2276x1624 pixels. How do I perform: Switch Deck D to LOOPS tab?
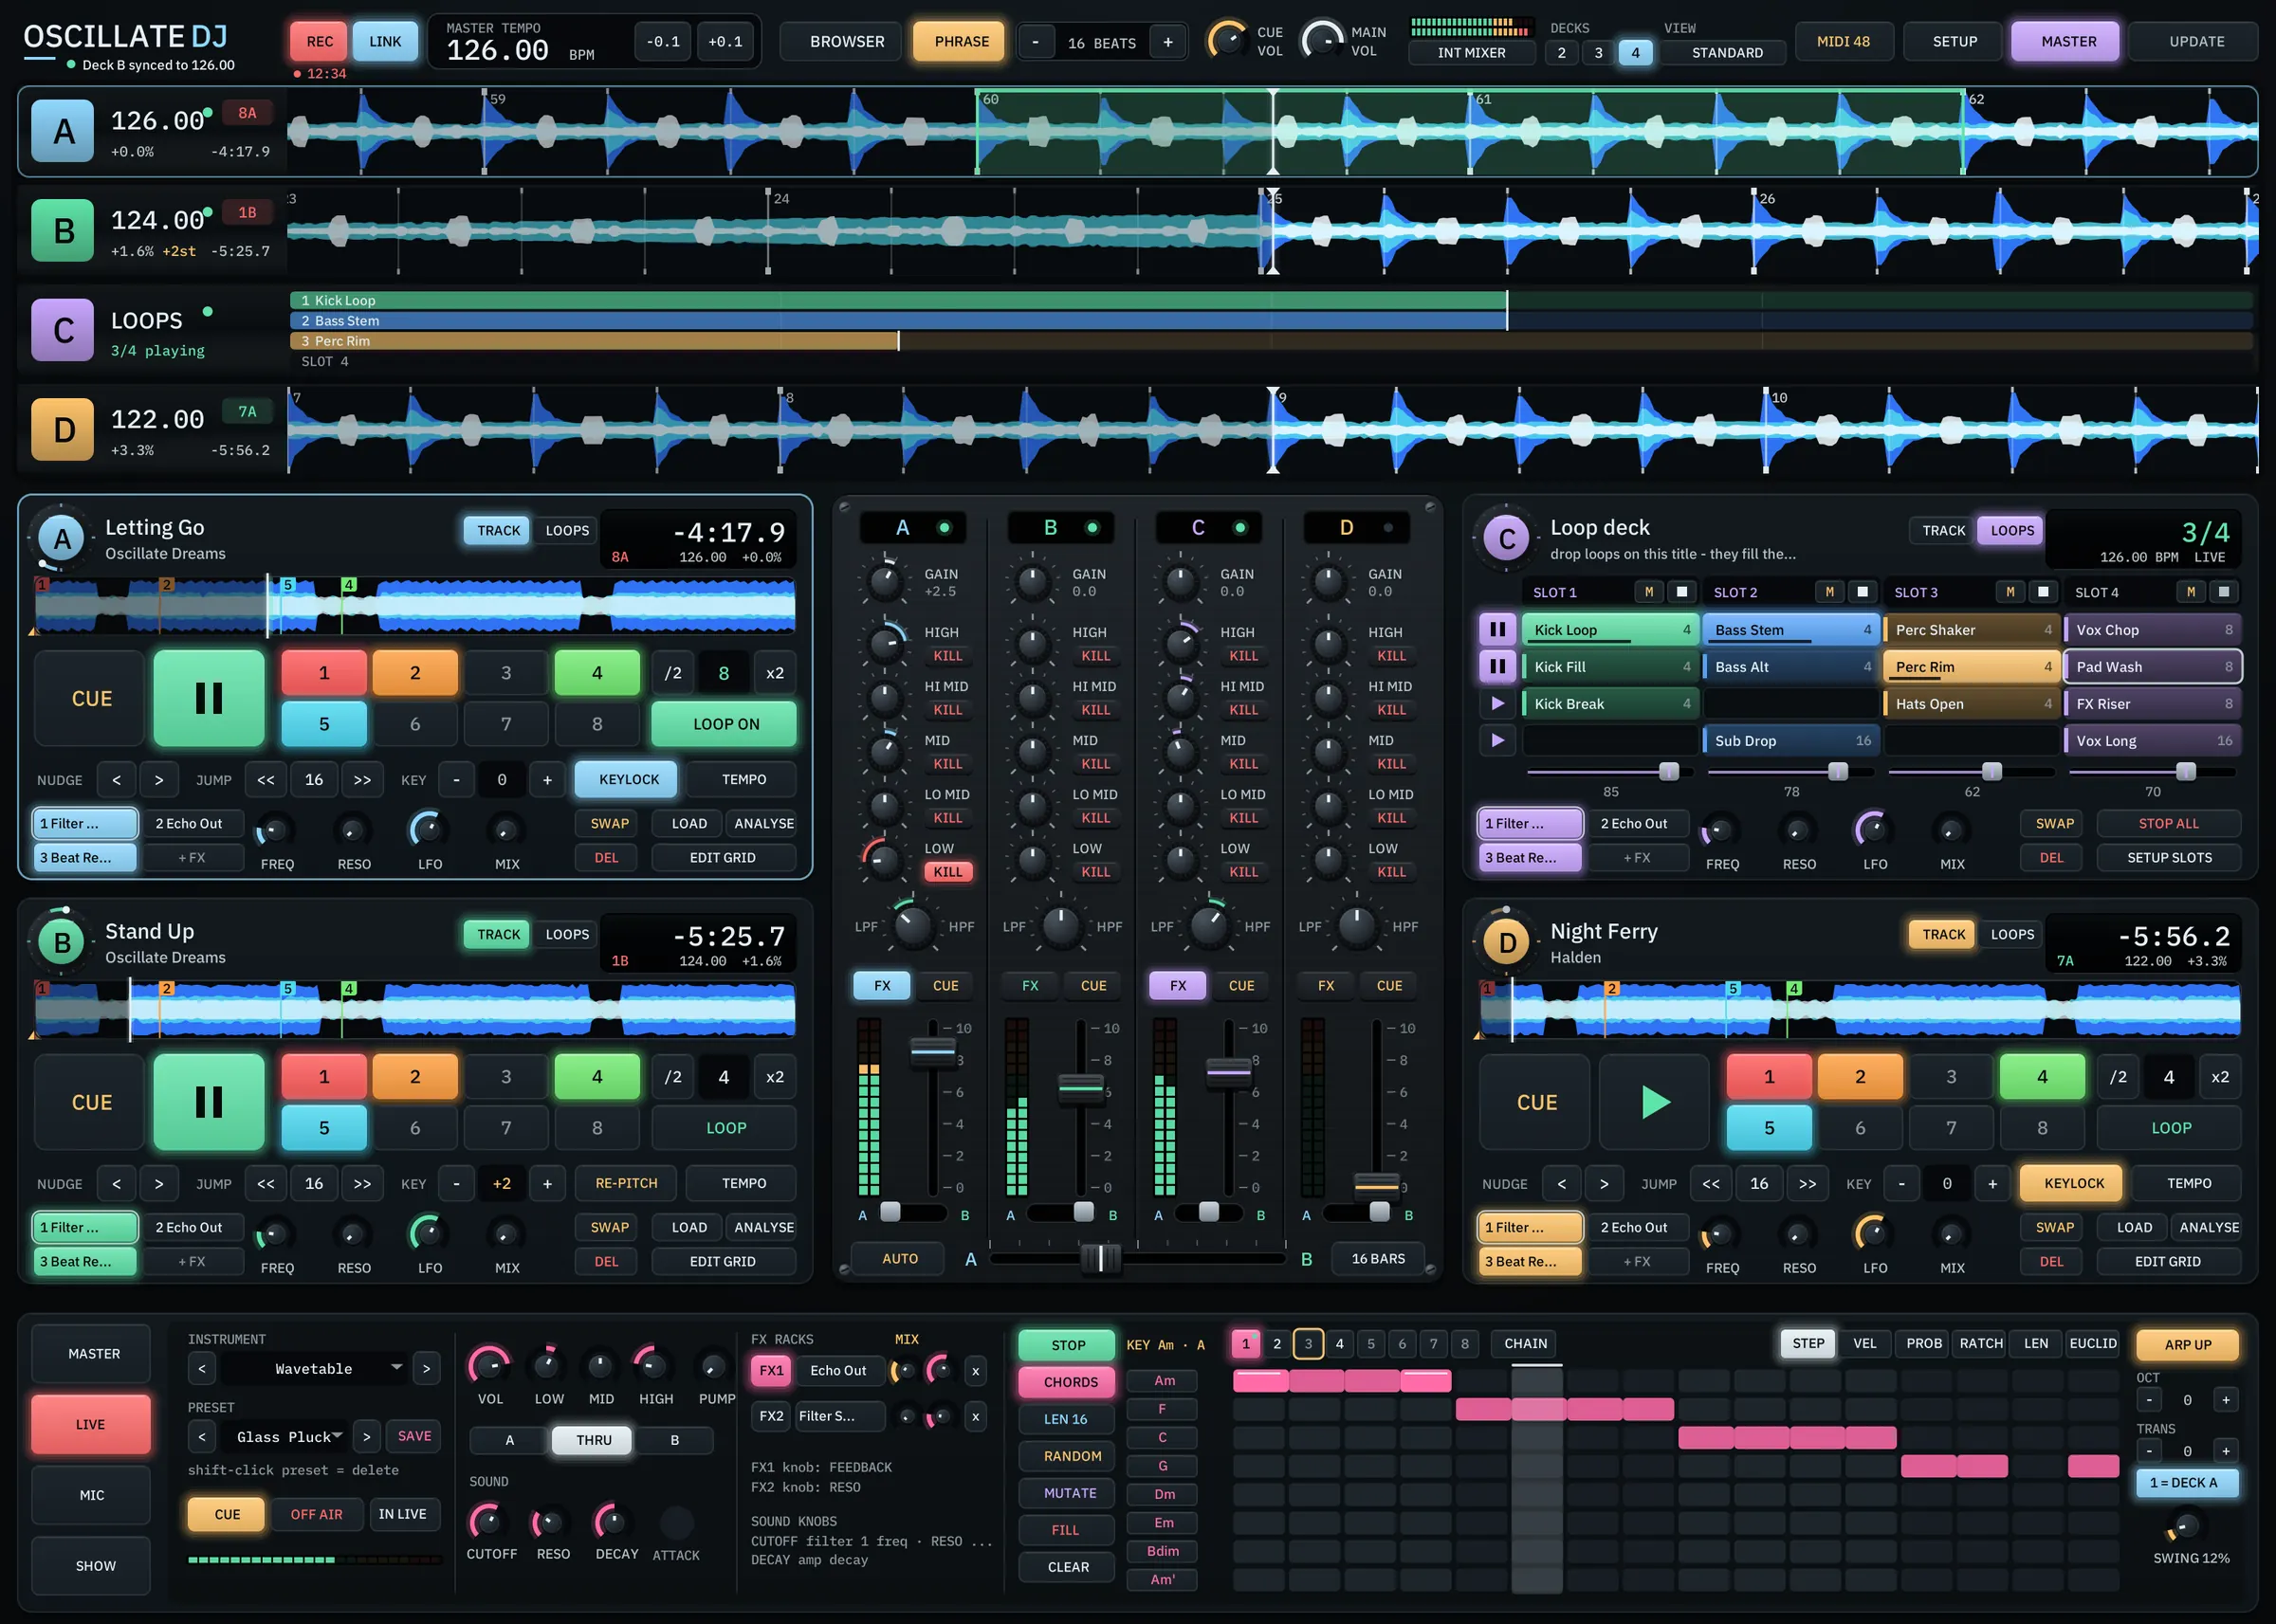[x=2012, y=935]
